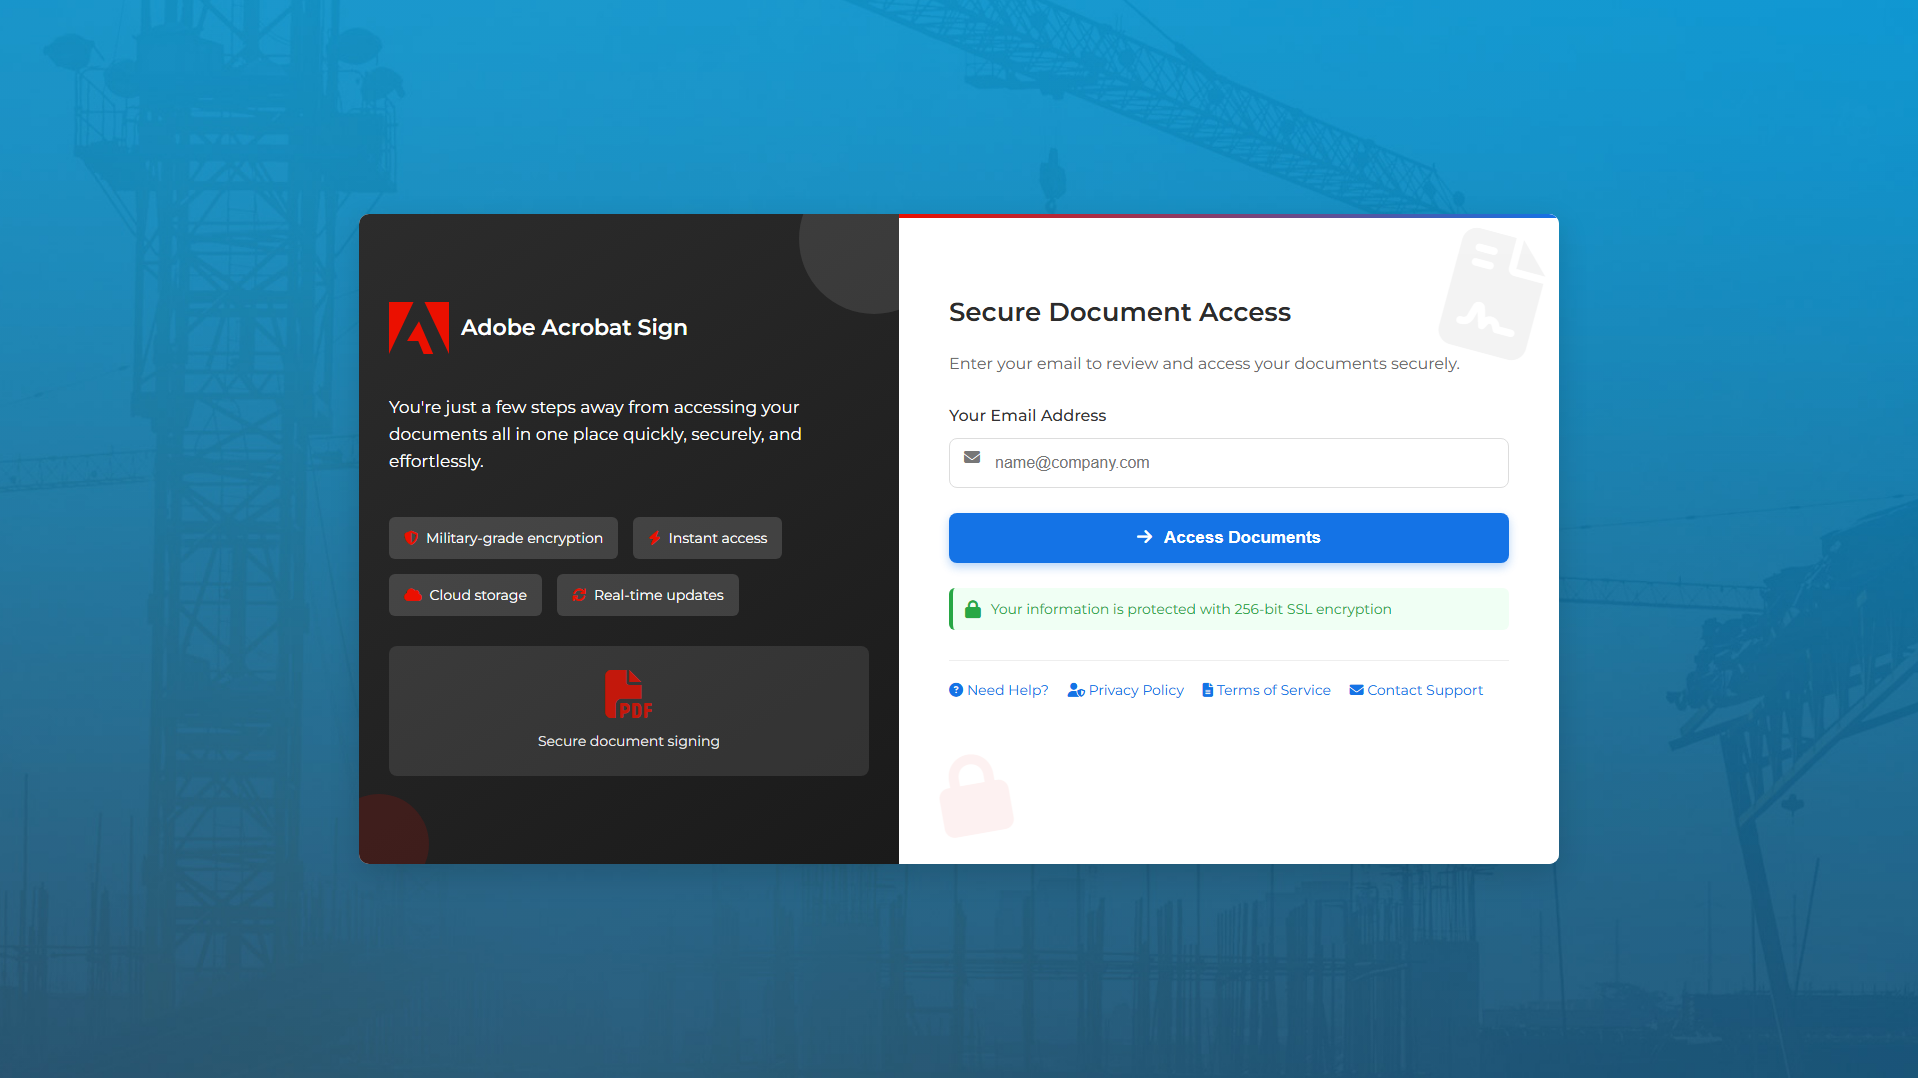
Task: Click the 256-bit SSL encryption notice text
Action: click(1191, 609)
